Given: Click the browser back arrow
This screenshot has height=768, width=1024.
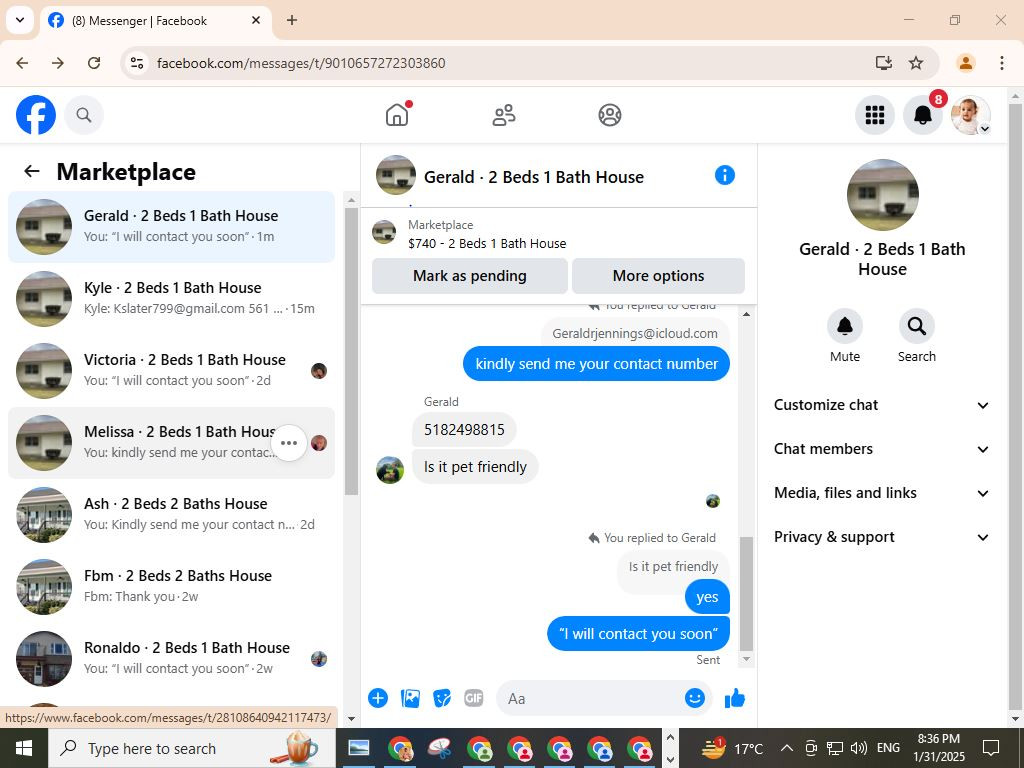Looking at the screenshot, I should pyautogui.click(x=22, y=63).
